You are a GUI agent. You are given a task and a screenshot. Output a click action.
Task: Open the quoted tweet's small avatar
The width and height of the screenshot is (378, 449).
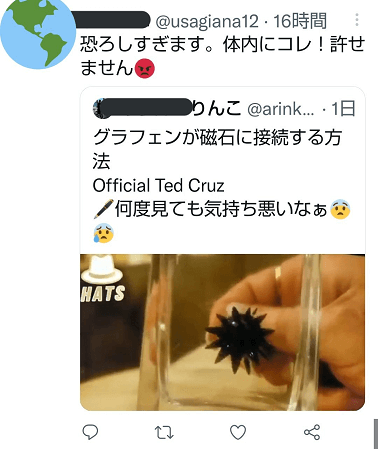click(99, 108)
